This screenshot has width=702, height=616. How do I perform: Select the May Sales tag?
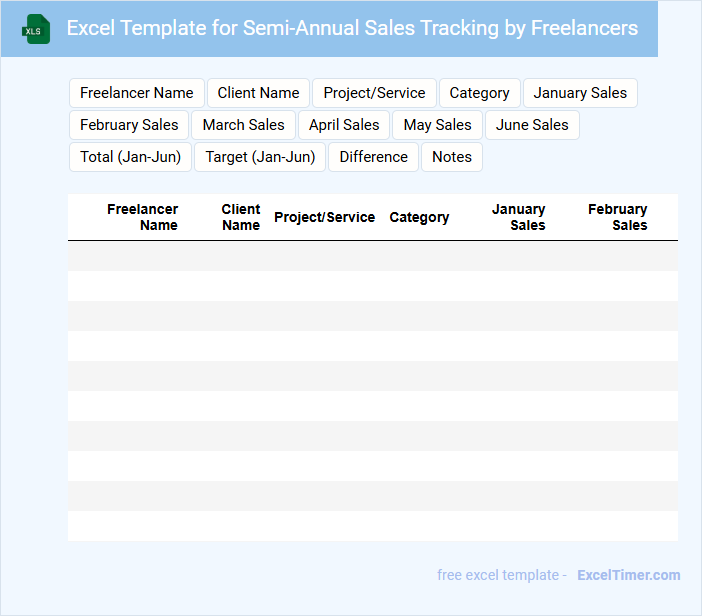tap(438, 125)
